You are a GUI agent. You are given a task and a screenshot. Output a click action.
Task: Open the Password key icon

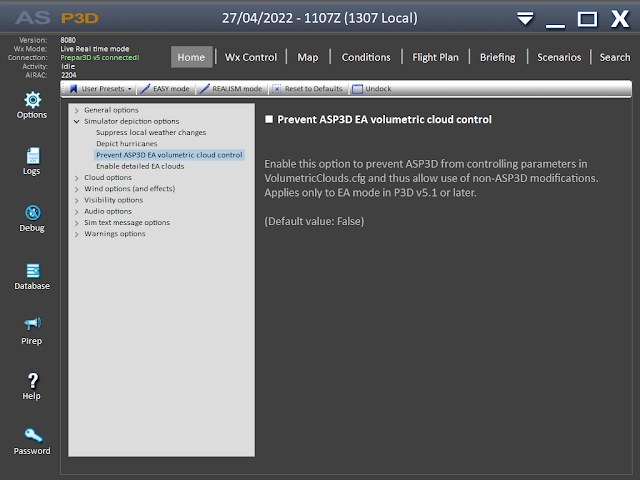(32, 436)
